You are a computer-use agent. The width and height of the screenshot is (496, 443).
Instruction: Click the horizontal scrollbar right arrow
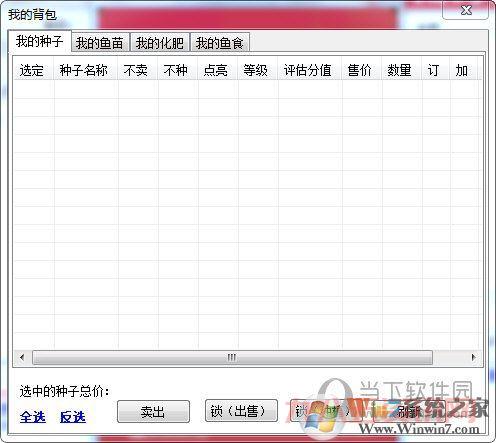(473, 357)
